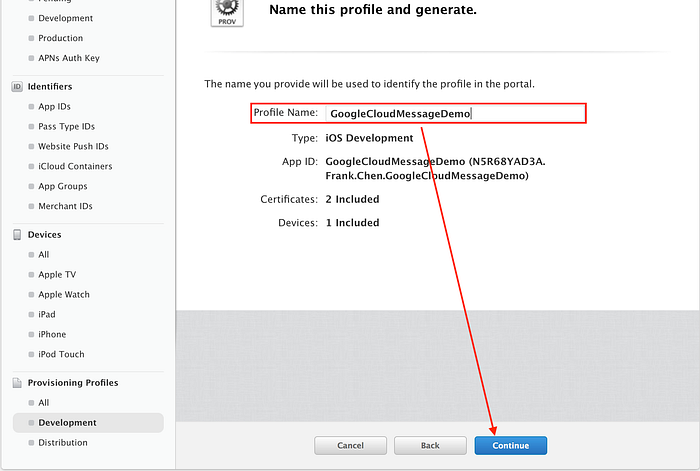Click the Cancel button
This screenshot has height=471, width=700.
coord(350,446)
